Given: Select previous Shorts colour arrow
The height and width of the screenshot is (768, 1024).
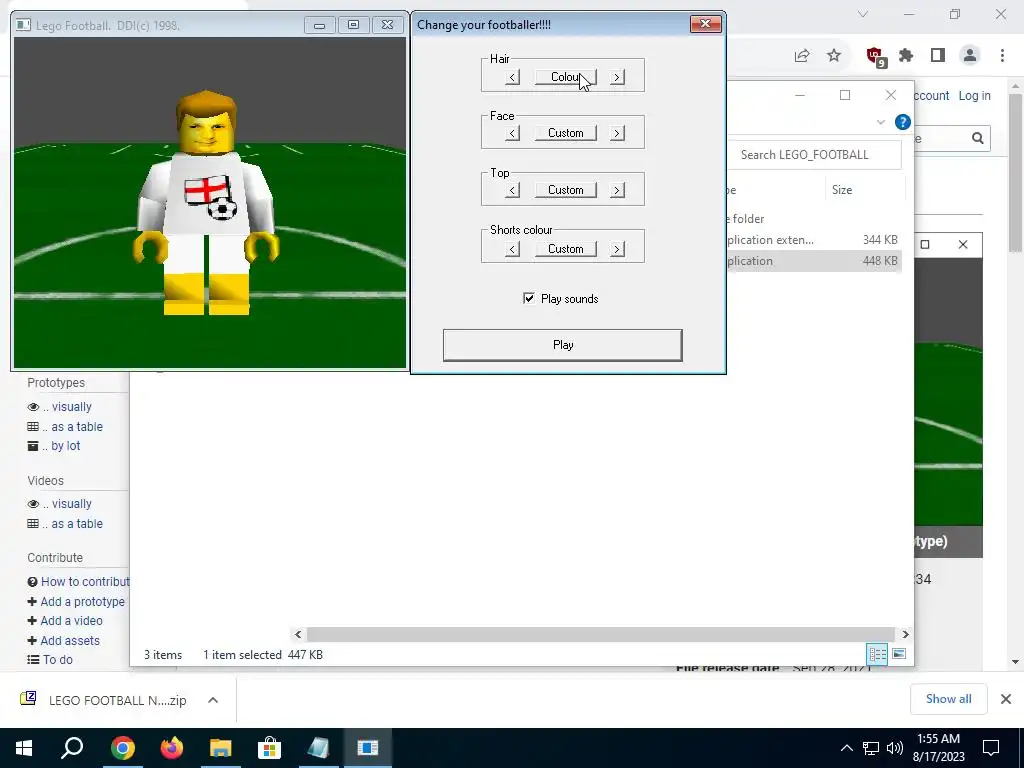Looking at the screenshot, I should coord(513,249).
